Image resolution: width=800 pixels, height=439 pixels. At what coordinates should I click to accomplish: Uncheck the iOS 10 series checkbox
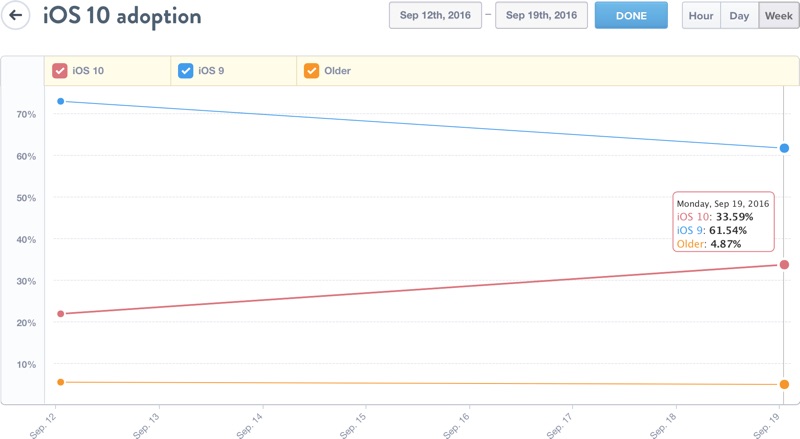coord(60,71)
